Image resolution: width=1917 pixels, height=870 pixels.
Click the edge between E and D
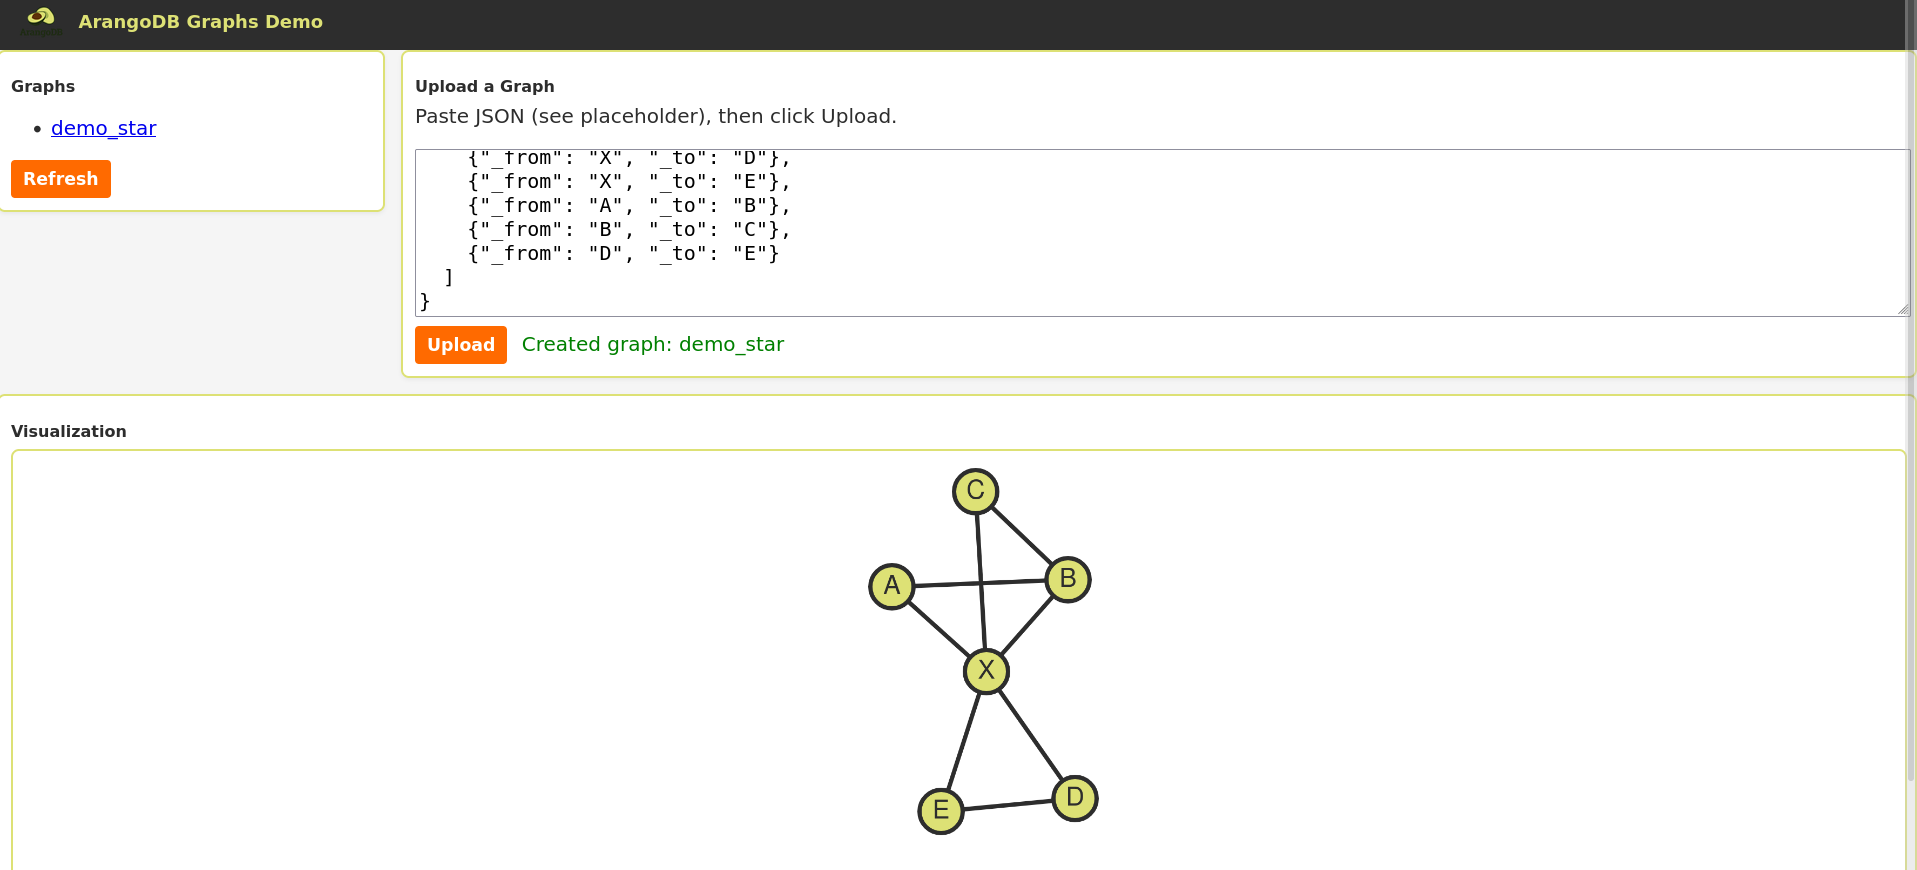click(1008, 805)
